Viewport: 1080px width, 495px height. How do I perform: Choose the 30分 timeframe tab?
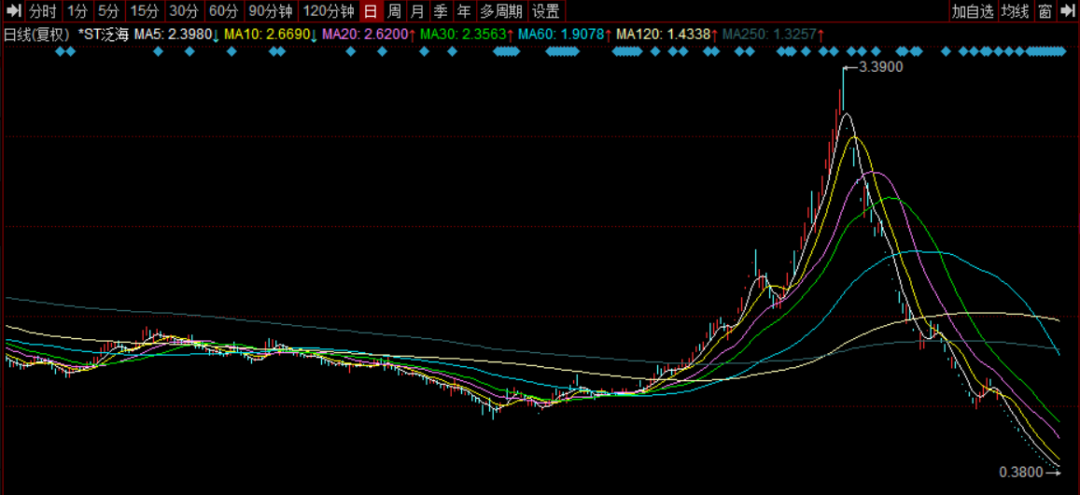183,12
